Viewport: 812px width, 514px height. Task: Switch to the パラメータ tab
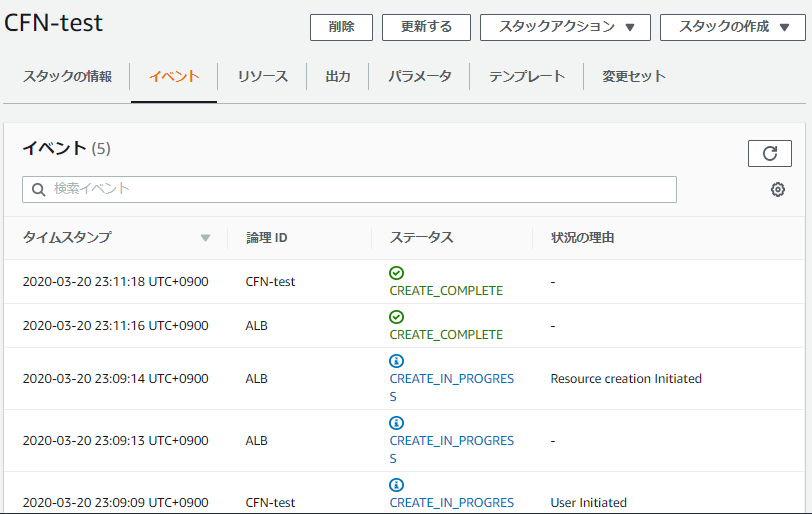pos(420,77)
